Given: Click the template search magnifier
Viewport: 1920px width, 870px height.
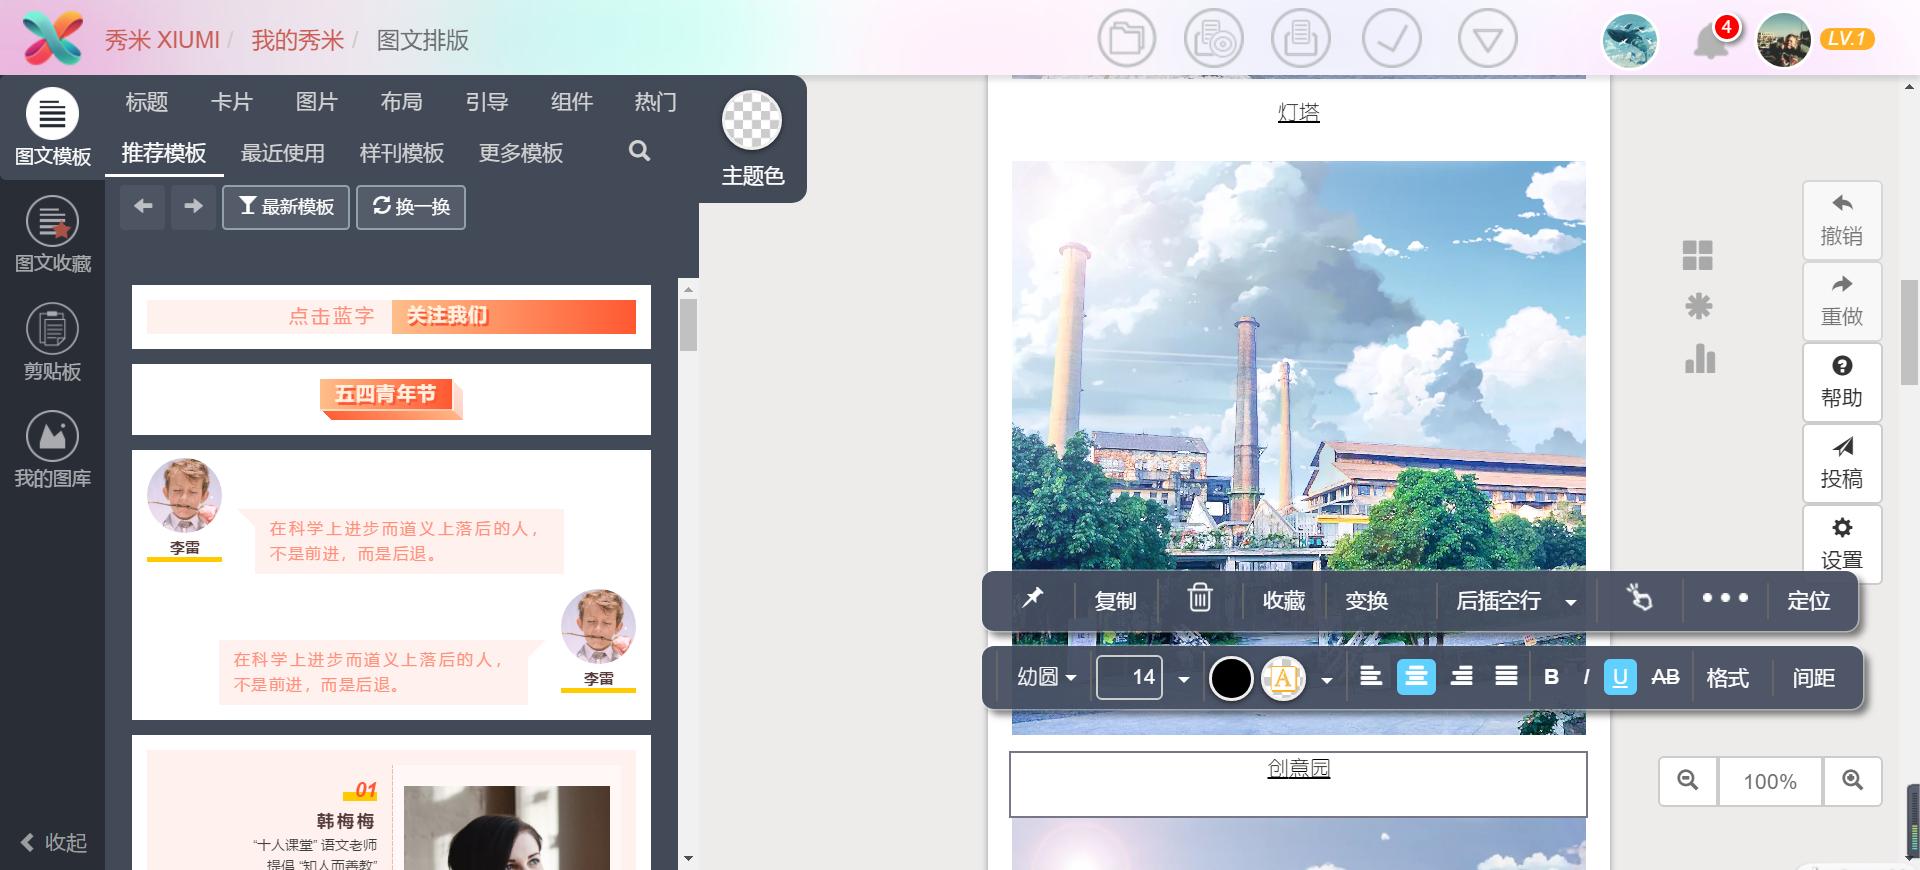Looking at the screenshot, I should click(x=639, y=151).
